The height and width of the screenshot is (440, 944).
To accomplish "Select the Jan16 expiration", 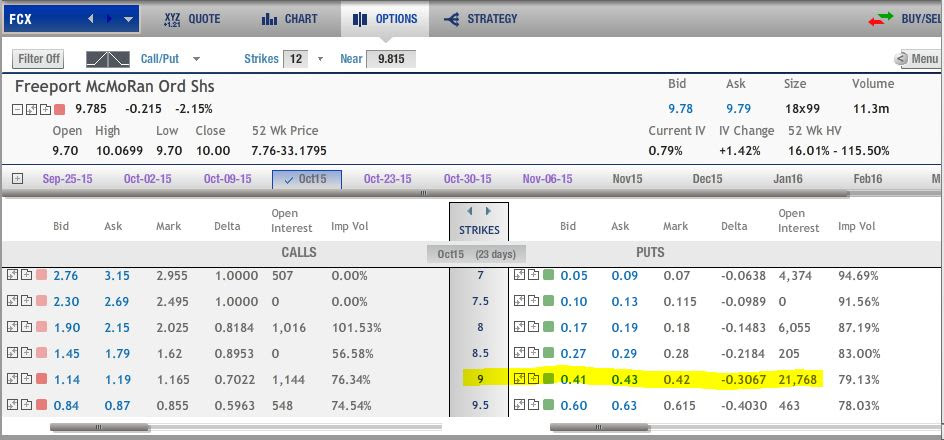I will click(x=787, y=179).
